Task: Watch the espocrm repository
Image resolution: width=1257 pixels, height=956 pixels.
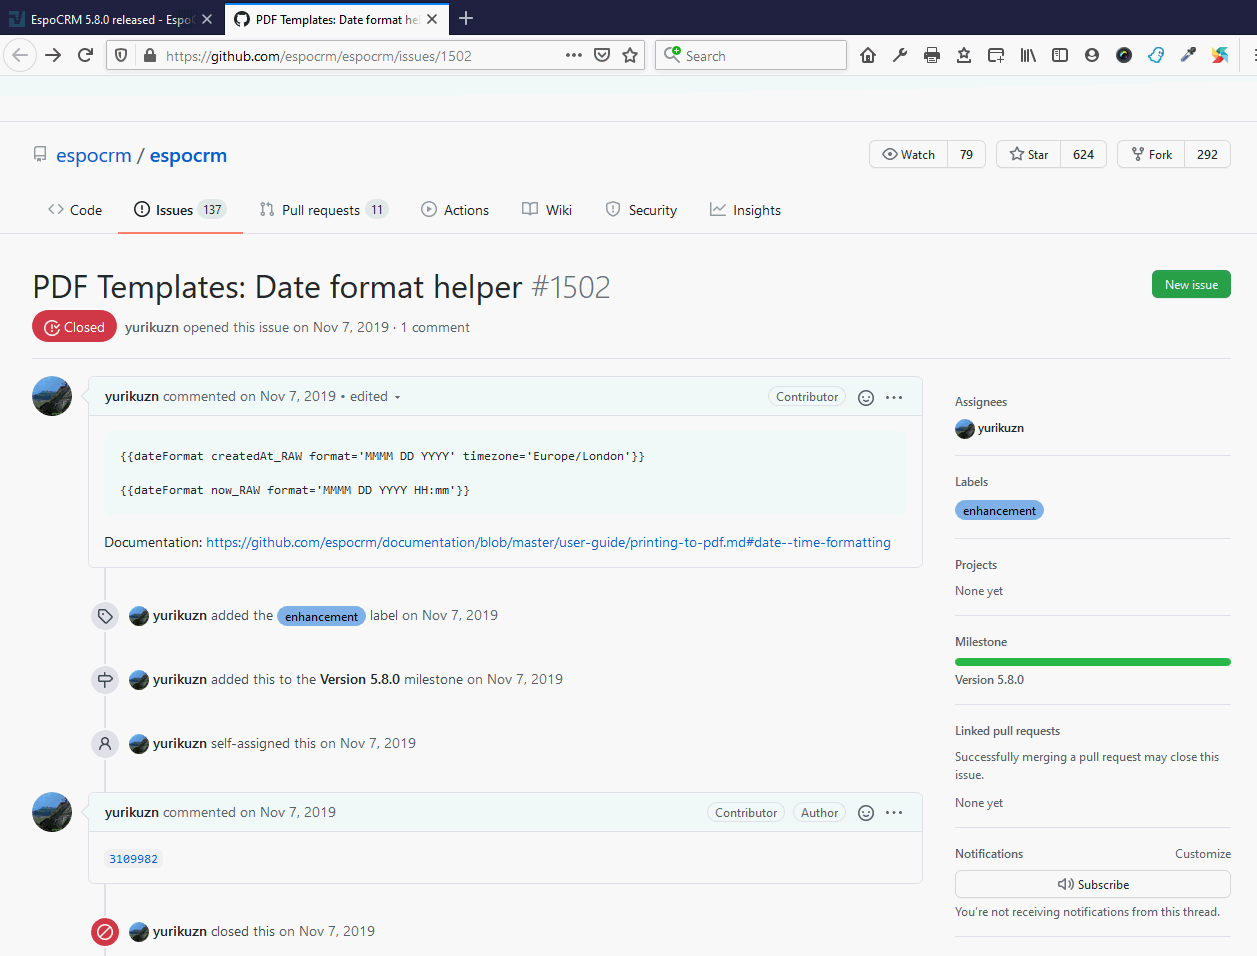Action: point(909,155)
